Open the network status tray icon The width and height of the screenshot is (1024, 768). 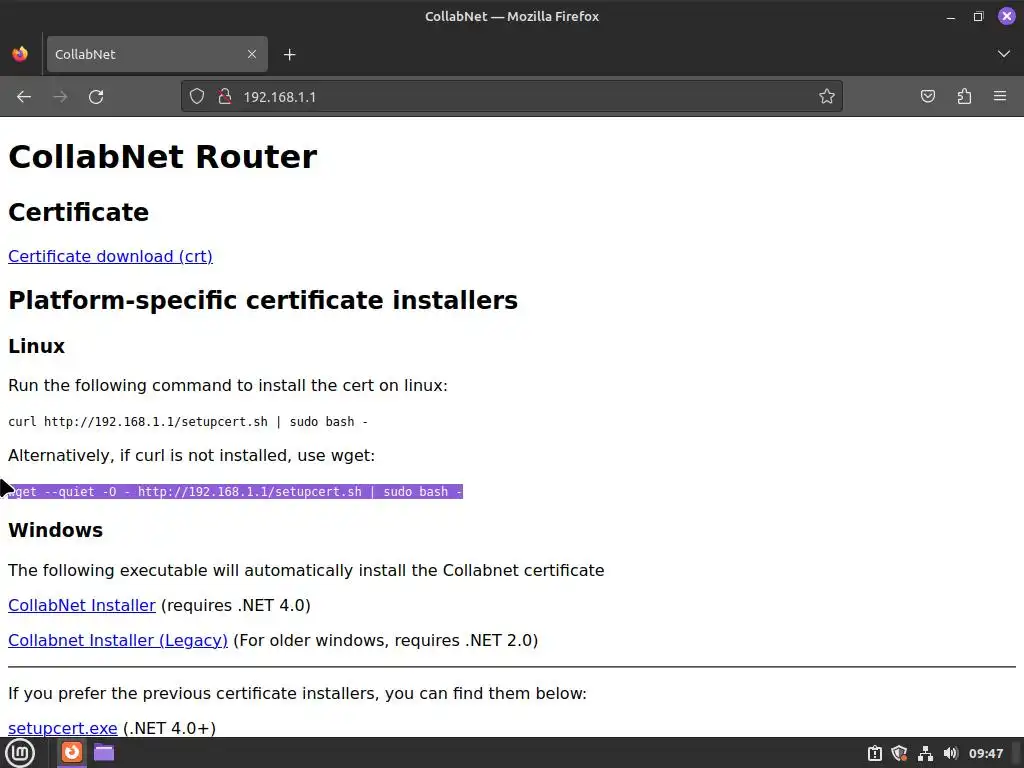pos(925,754)
